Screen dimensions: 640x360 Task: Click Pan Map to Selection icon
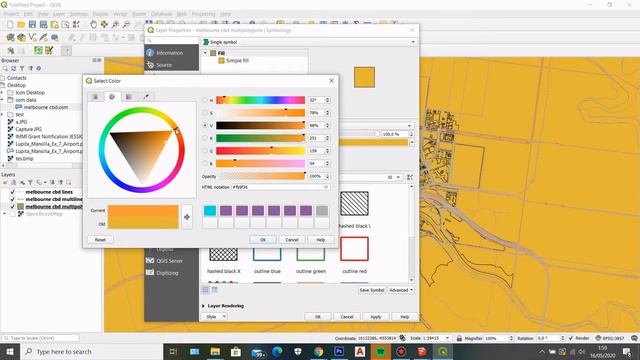point(104,25)
